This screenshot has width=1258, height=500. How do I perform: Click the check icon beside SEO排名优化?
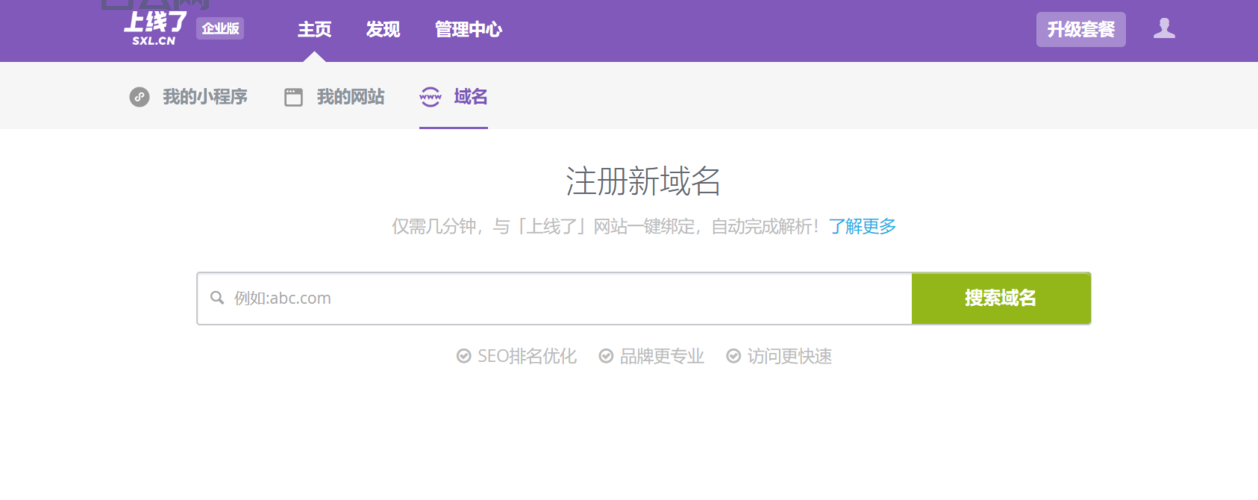point(464,356)
